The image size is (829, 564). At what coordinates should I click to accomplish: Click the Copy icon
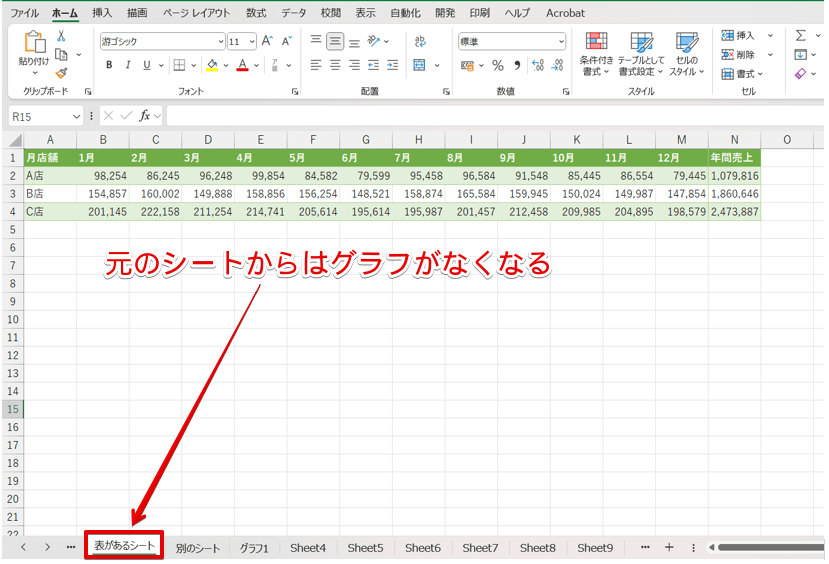coord(61,54)
